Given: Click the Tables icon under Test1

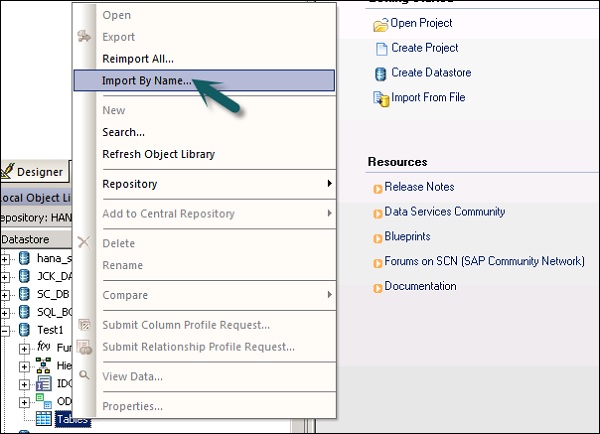Looking at the screenshot, I should tap(44, 418).
